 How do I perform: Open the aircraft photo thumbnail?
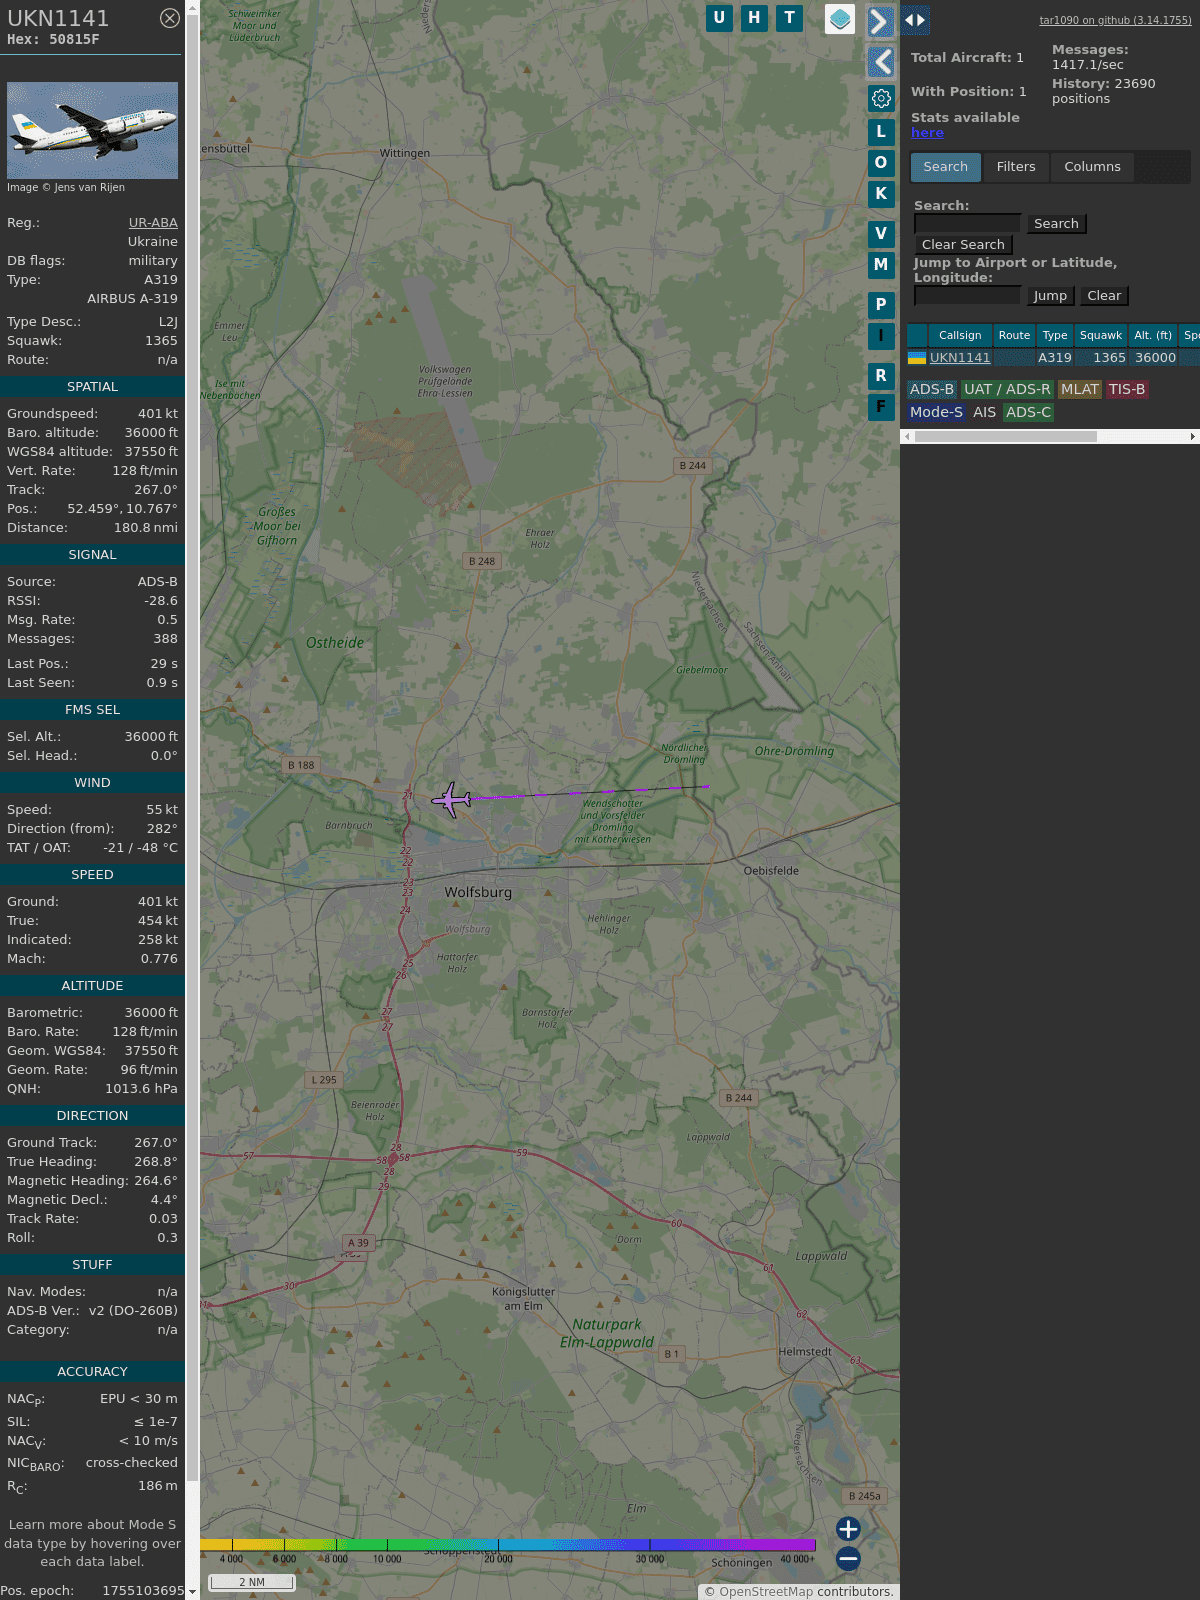pos(92,130)
